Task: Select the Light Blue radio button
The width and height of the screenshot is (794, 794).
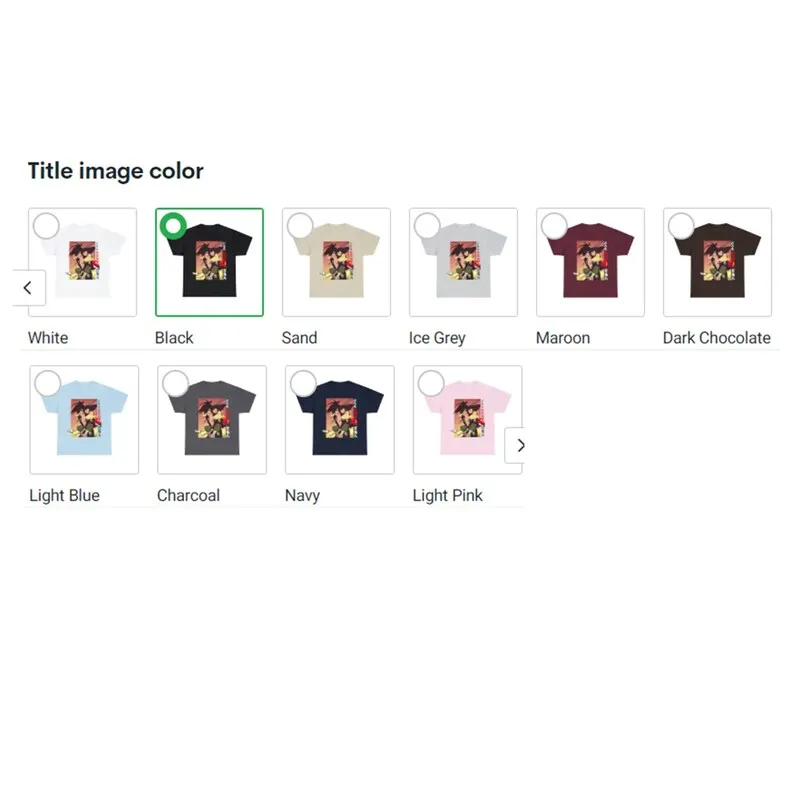Action: click(x=48, y=383)
